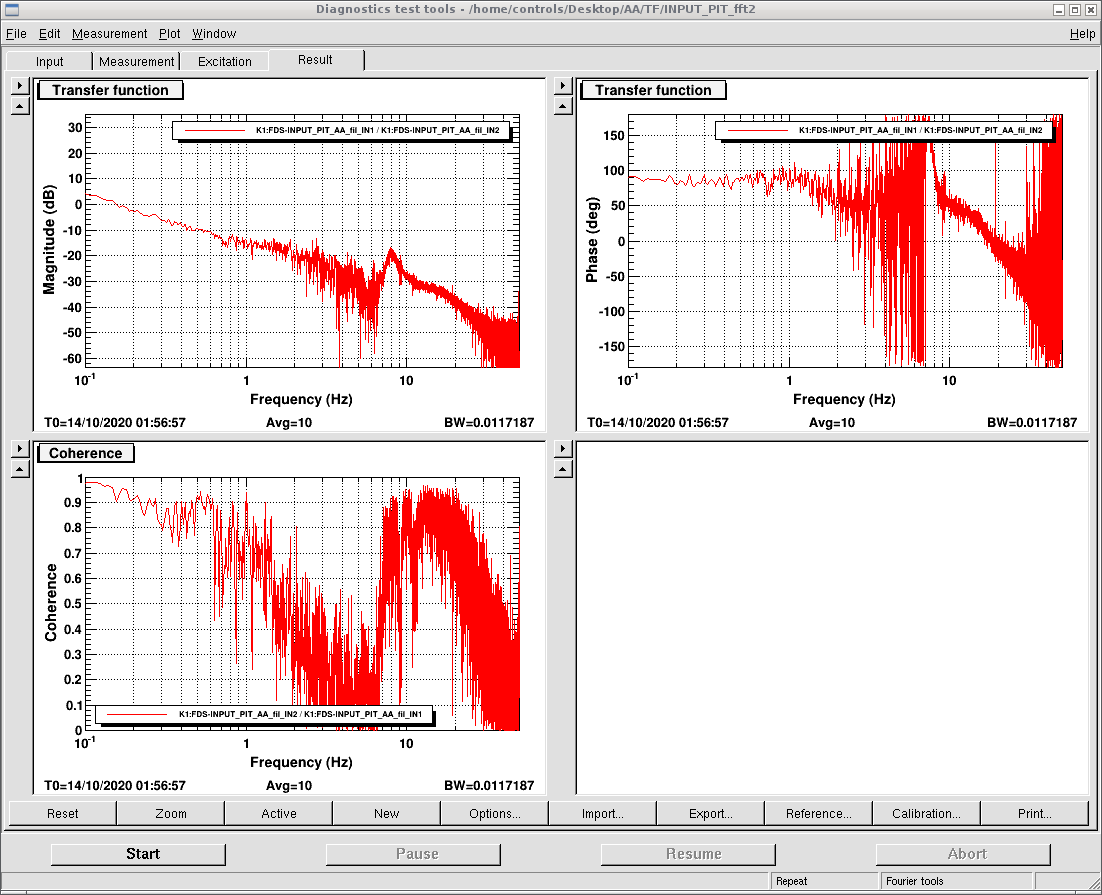Screen dimensions: 1102x895
Task: Minimize the Diagnostics test tools window
Action: (x=1059, y=10)
